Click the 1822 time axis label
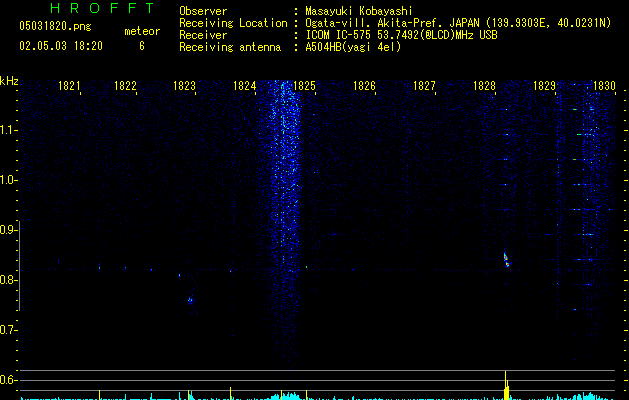 pyautogui.click(x=125, y=86)
